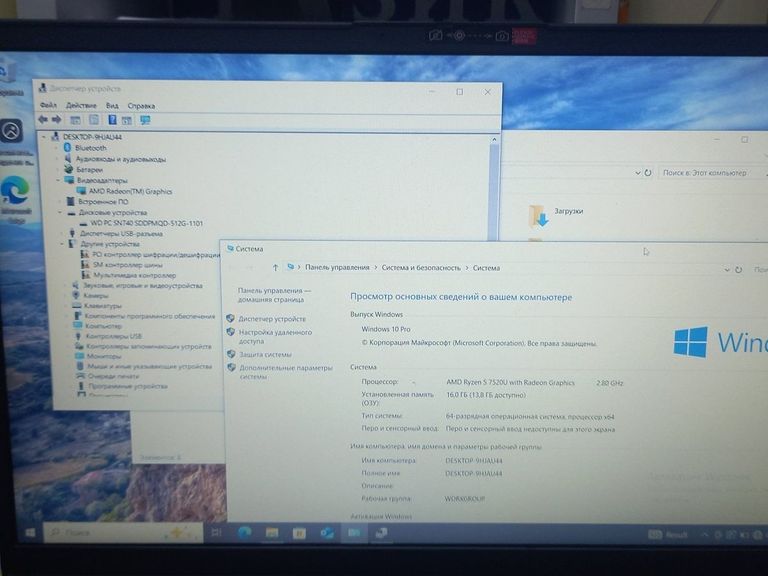768x576 pixels.
Task: Open File Explorer from taskbar
Action: (272, 533)
